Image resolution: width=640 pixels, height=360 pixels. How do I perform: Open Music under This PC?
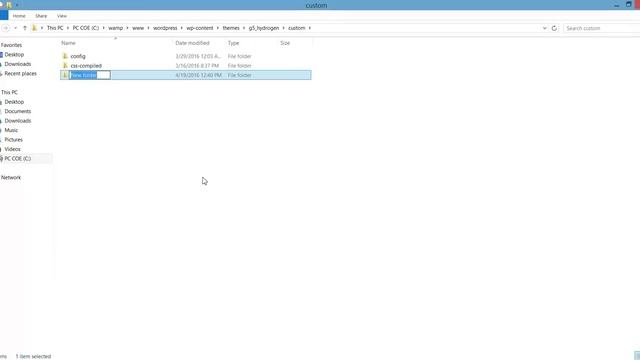11,130
